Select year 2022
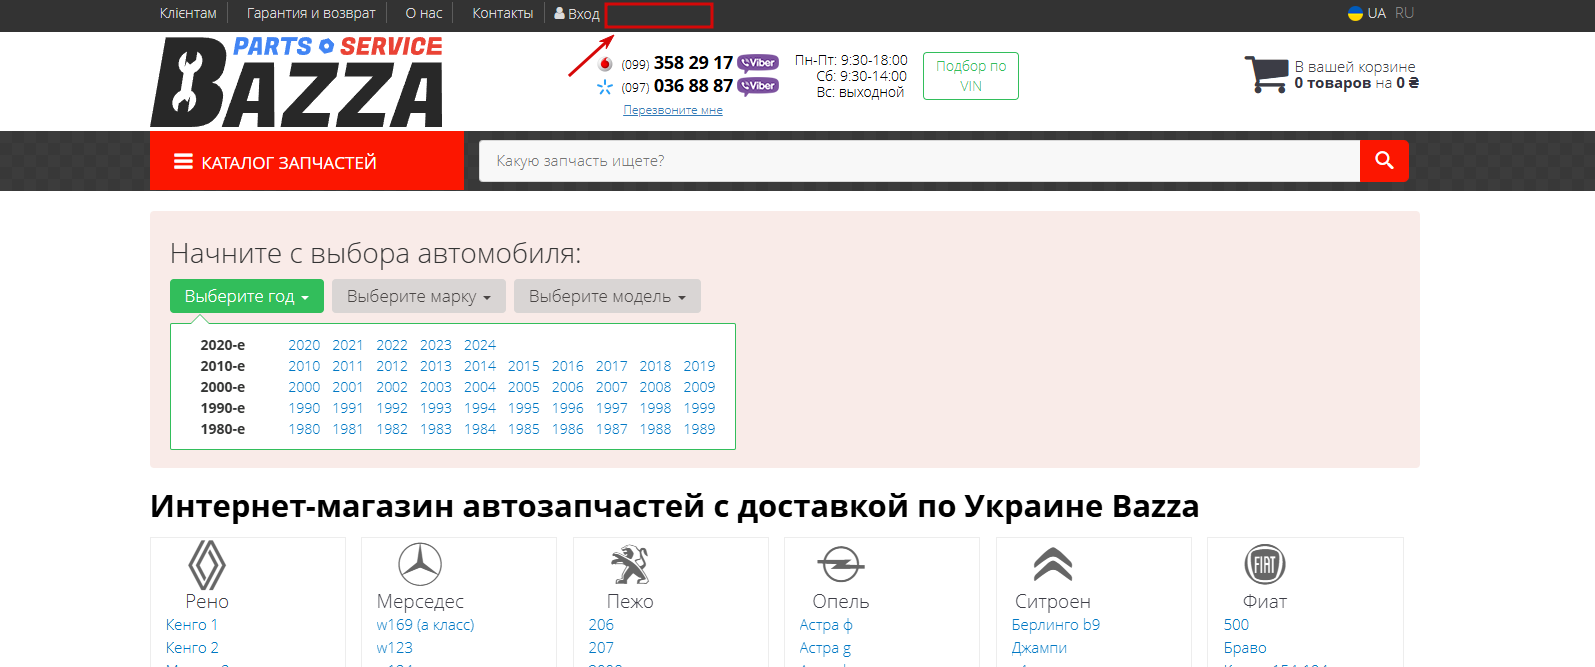Screen dimensions: 1595x667 click(x=392, y=345)
